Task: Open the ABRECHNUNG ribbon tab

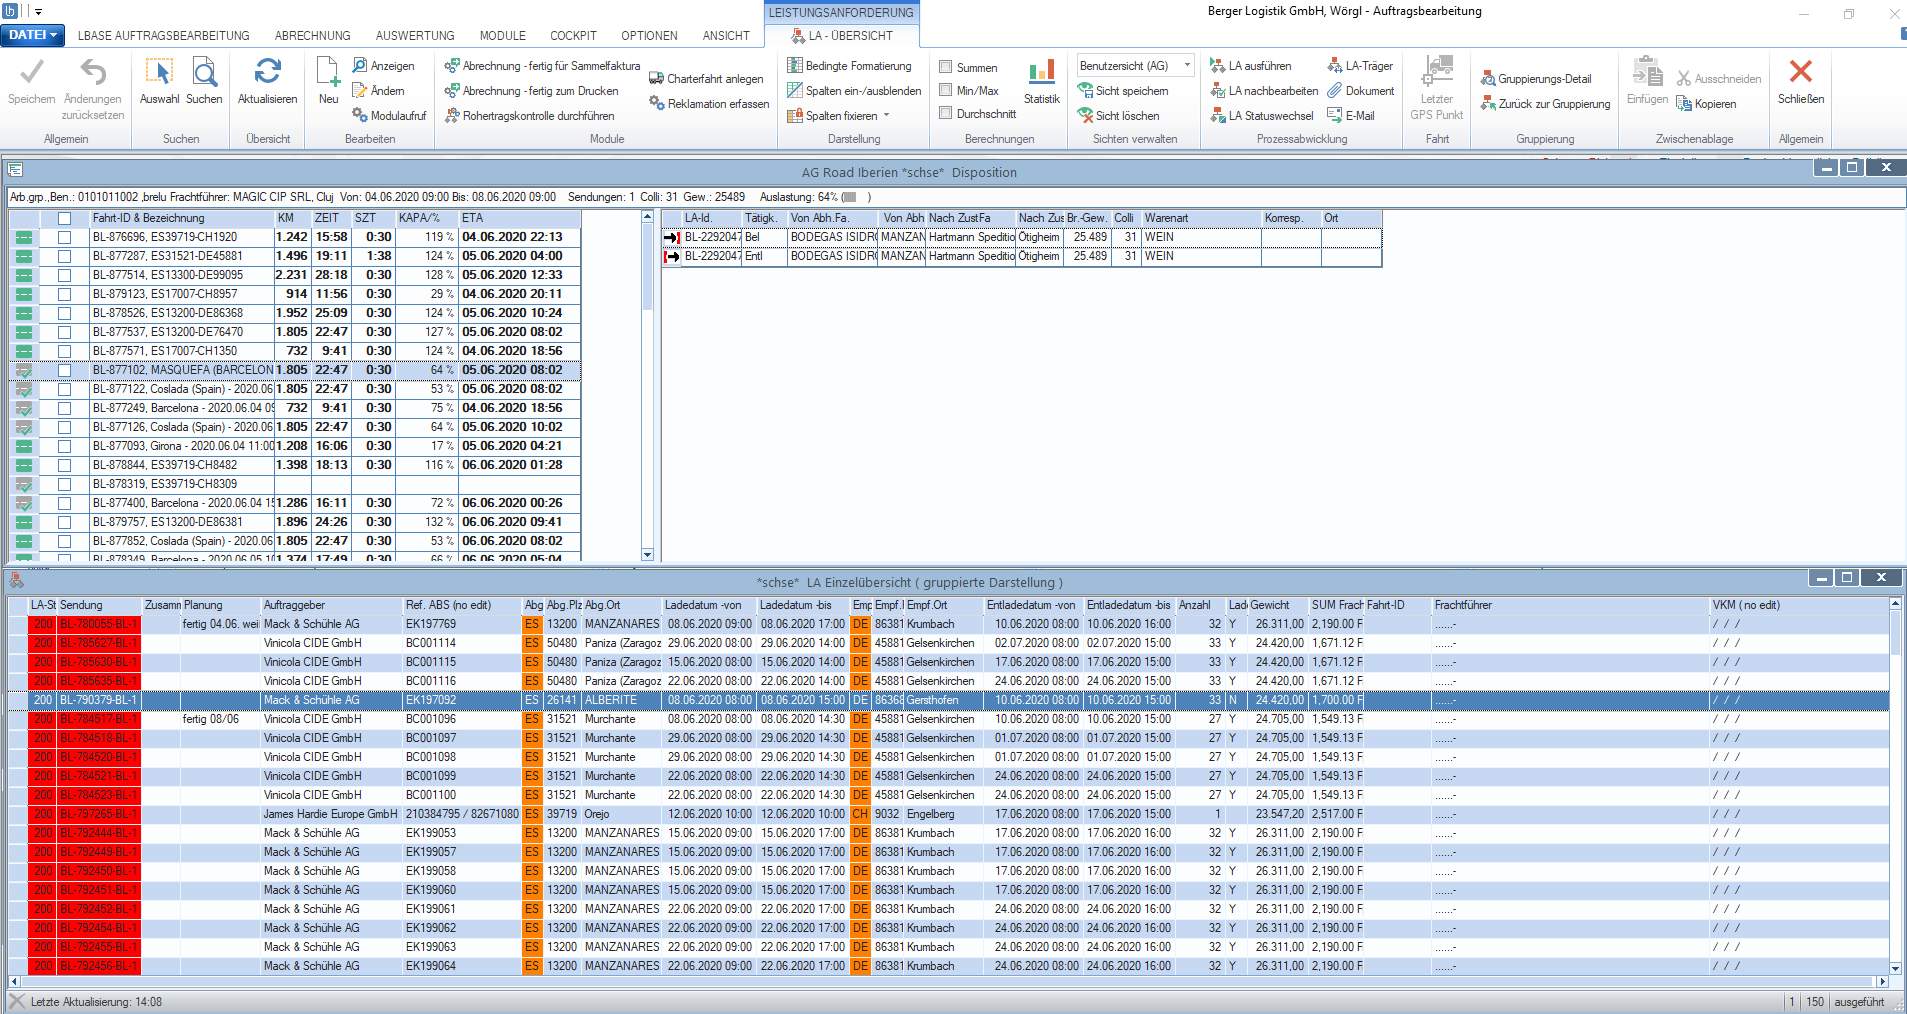Action: 313,36
